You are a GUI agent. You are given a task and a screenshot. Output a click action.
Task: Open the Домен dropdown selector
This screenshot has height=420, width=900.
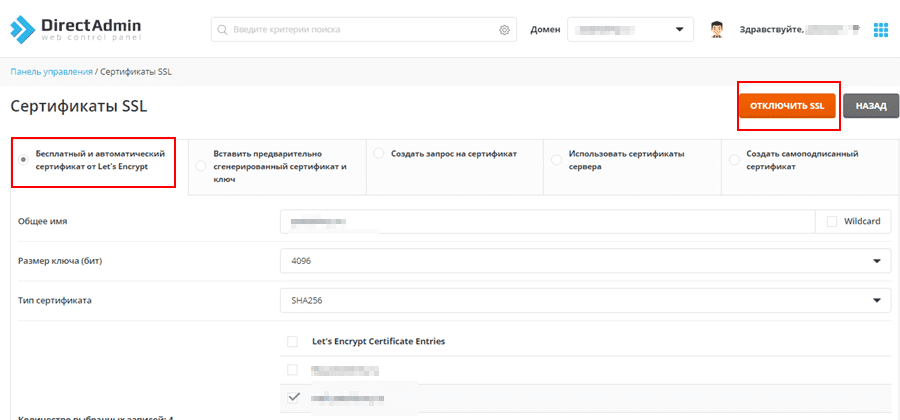click(x=630, y=29)
